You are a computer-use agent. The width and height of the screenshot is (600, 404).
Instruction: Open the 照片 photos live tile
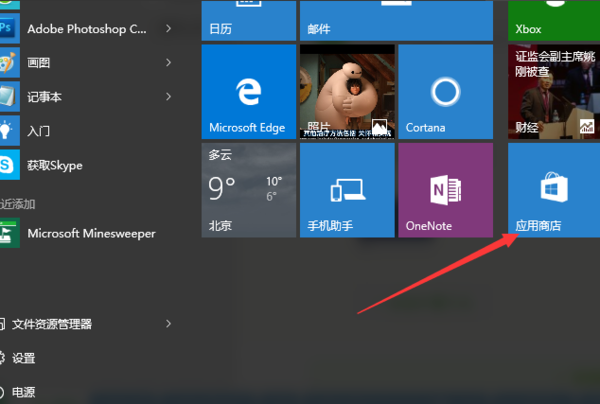pyautogui.click(x=346, y=92)
